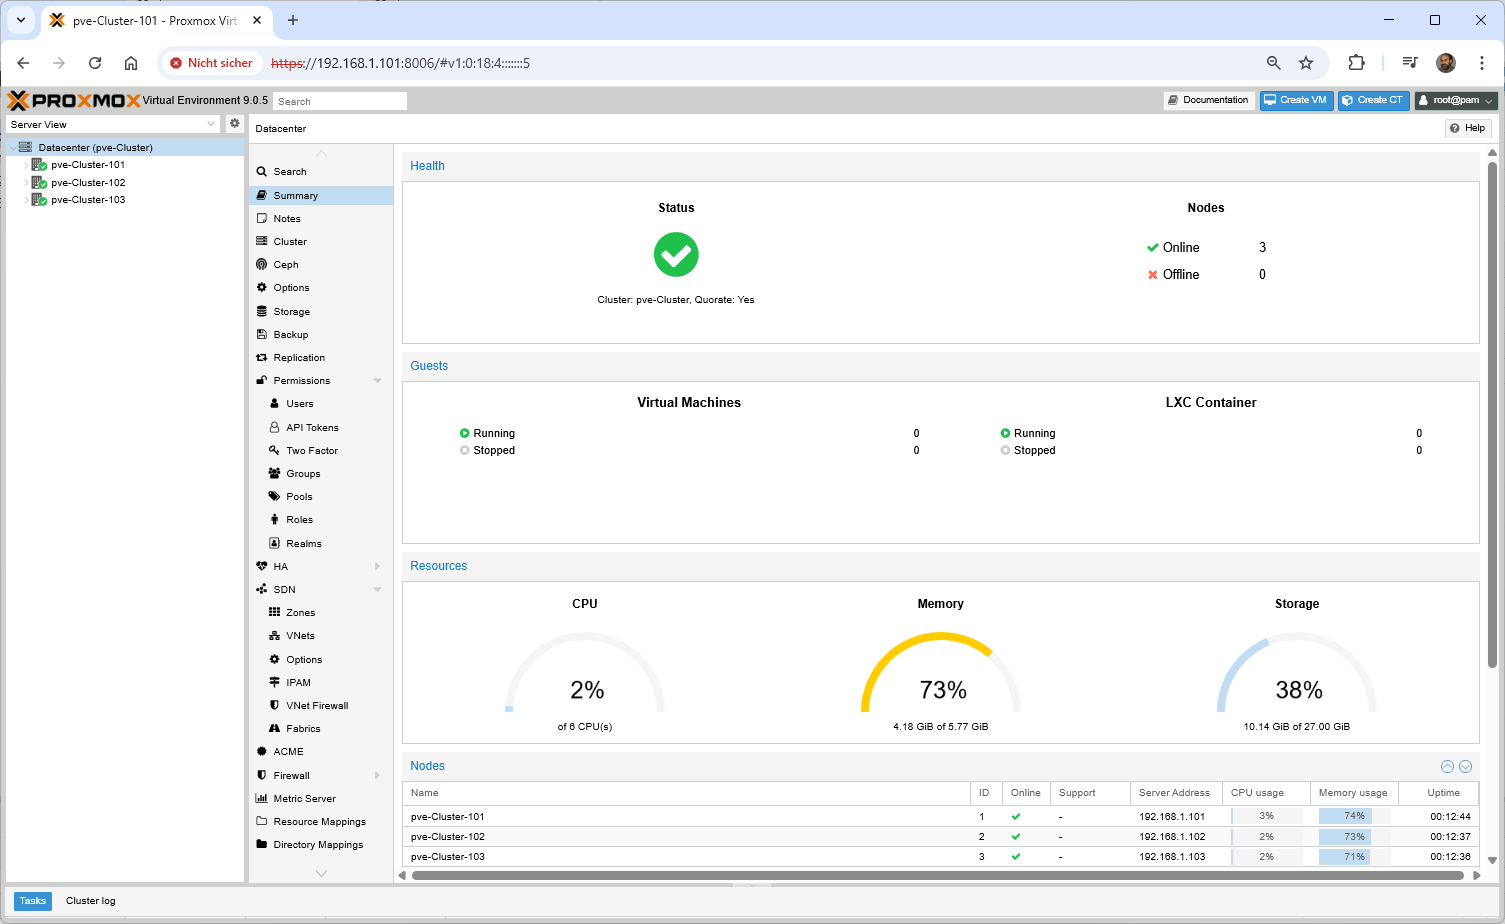Switch to the Cluster log tab
1505x924 pixels.
(90, 901)
